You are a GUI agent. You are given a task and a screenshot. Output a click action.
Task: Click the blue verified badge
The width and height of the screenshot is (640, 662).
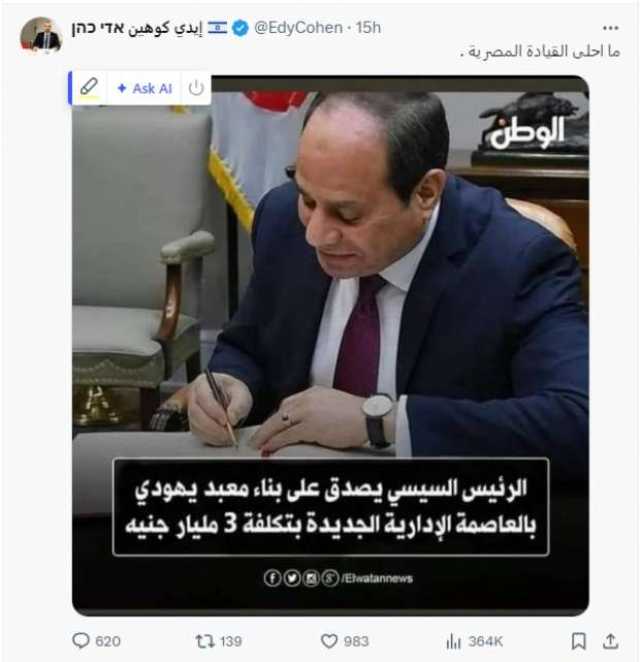[241, 28]
